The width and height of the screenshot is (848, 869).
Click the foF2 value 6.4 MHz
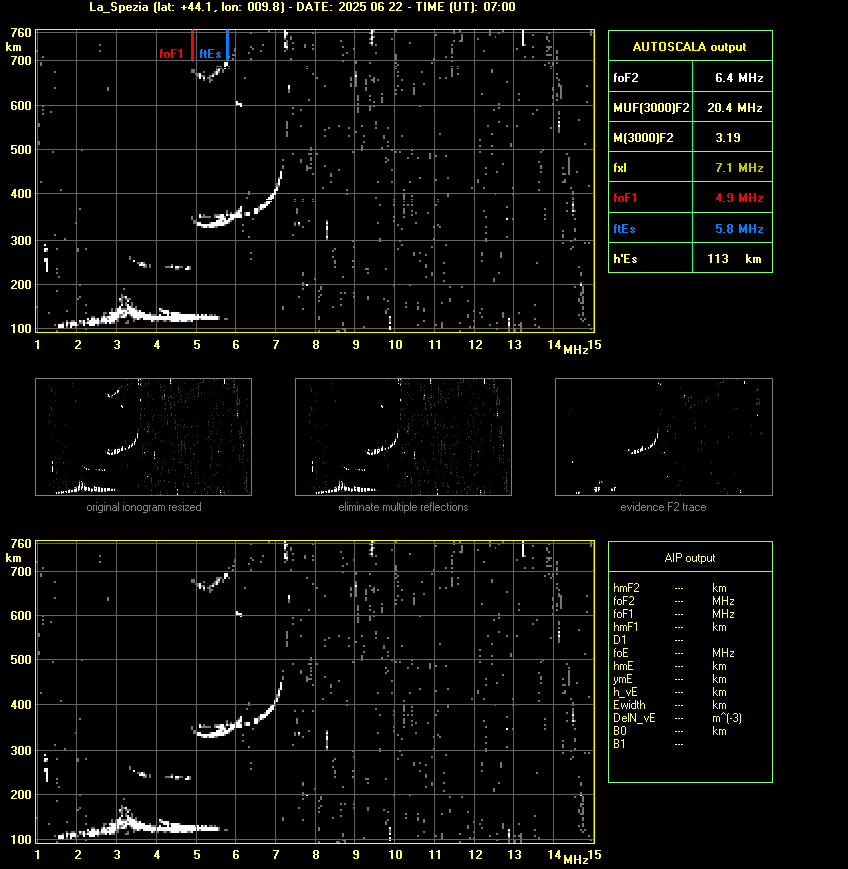(x=739, y=78)
